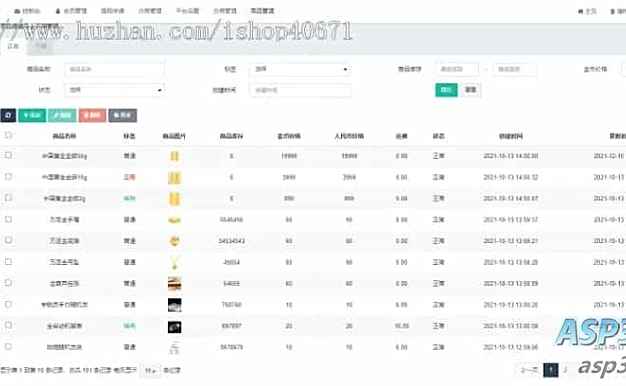Check the row with stock 5678979

8,346
